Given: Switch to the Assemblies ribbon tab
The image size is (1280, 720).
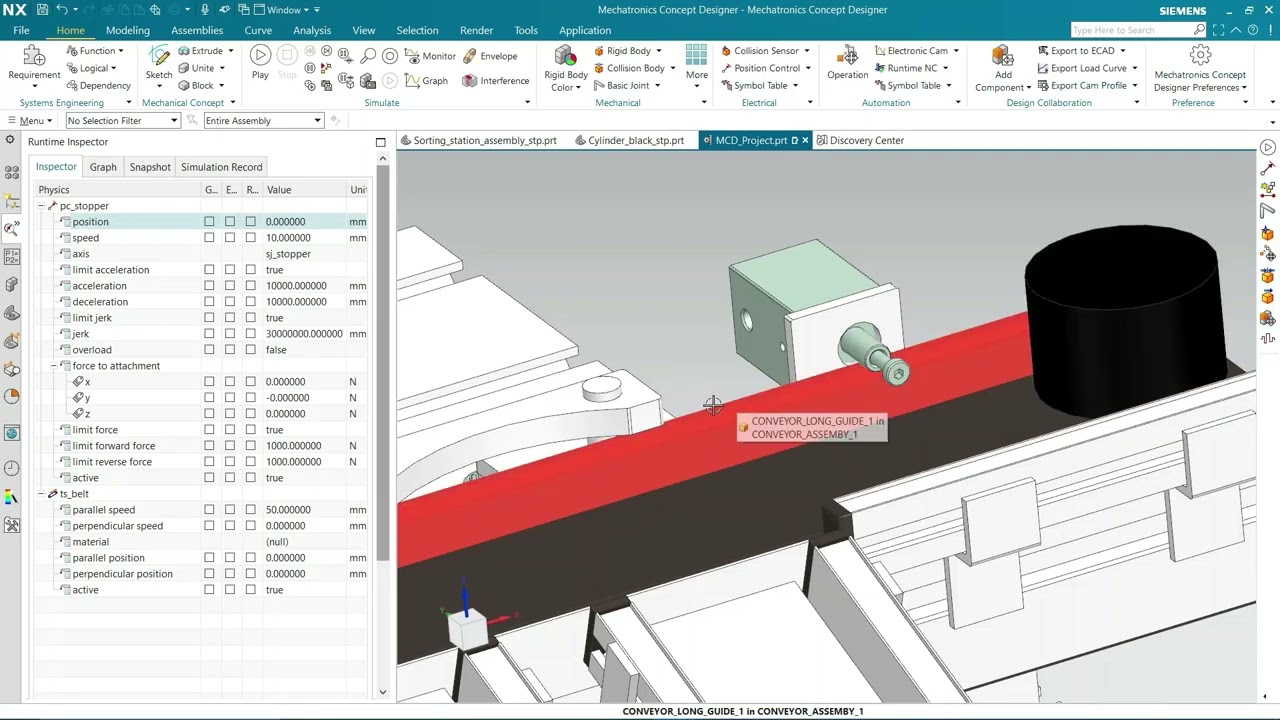Looking at the screenshot, I should click(197, 30).
